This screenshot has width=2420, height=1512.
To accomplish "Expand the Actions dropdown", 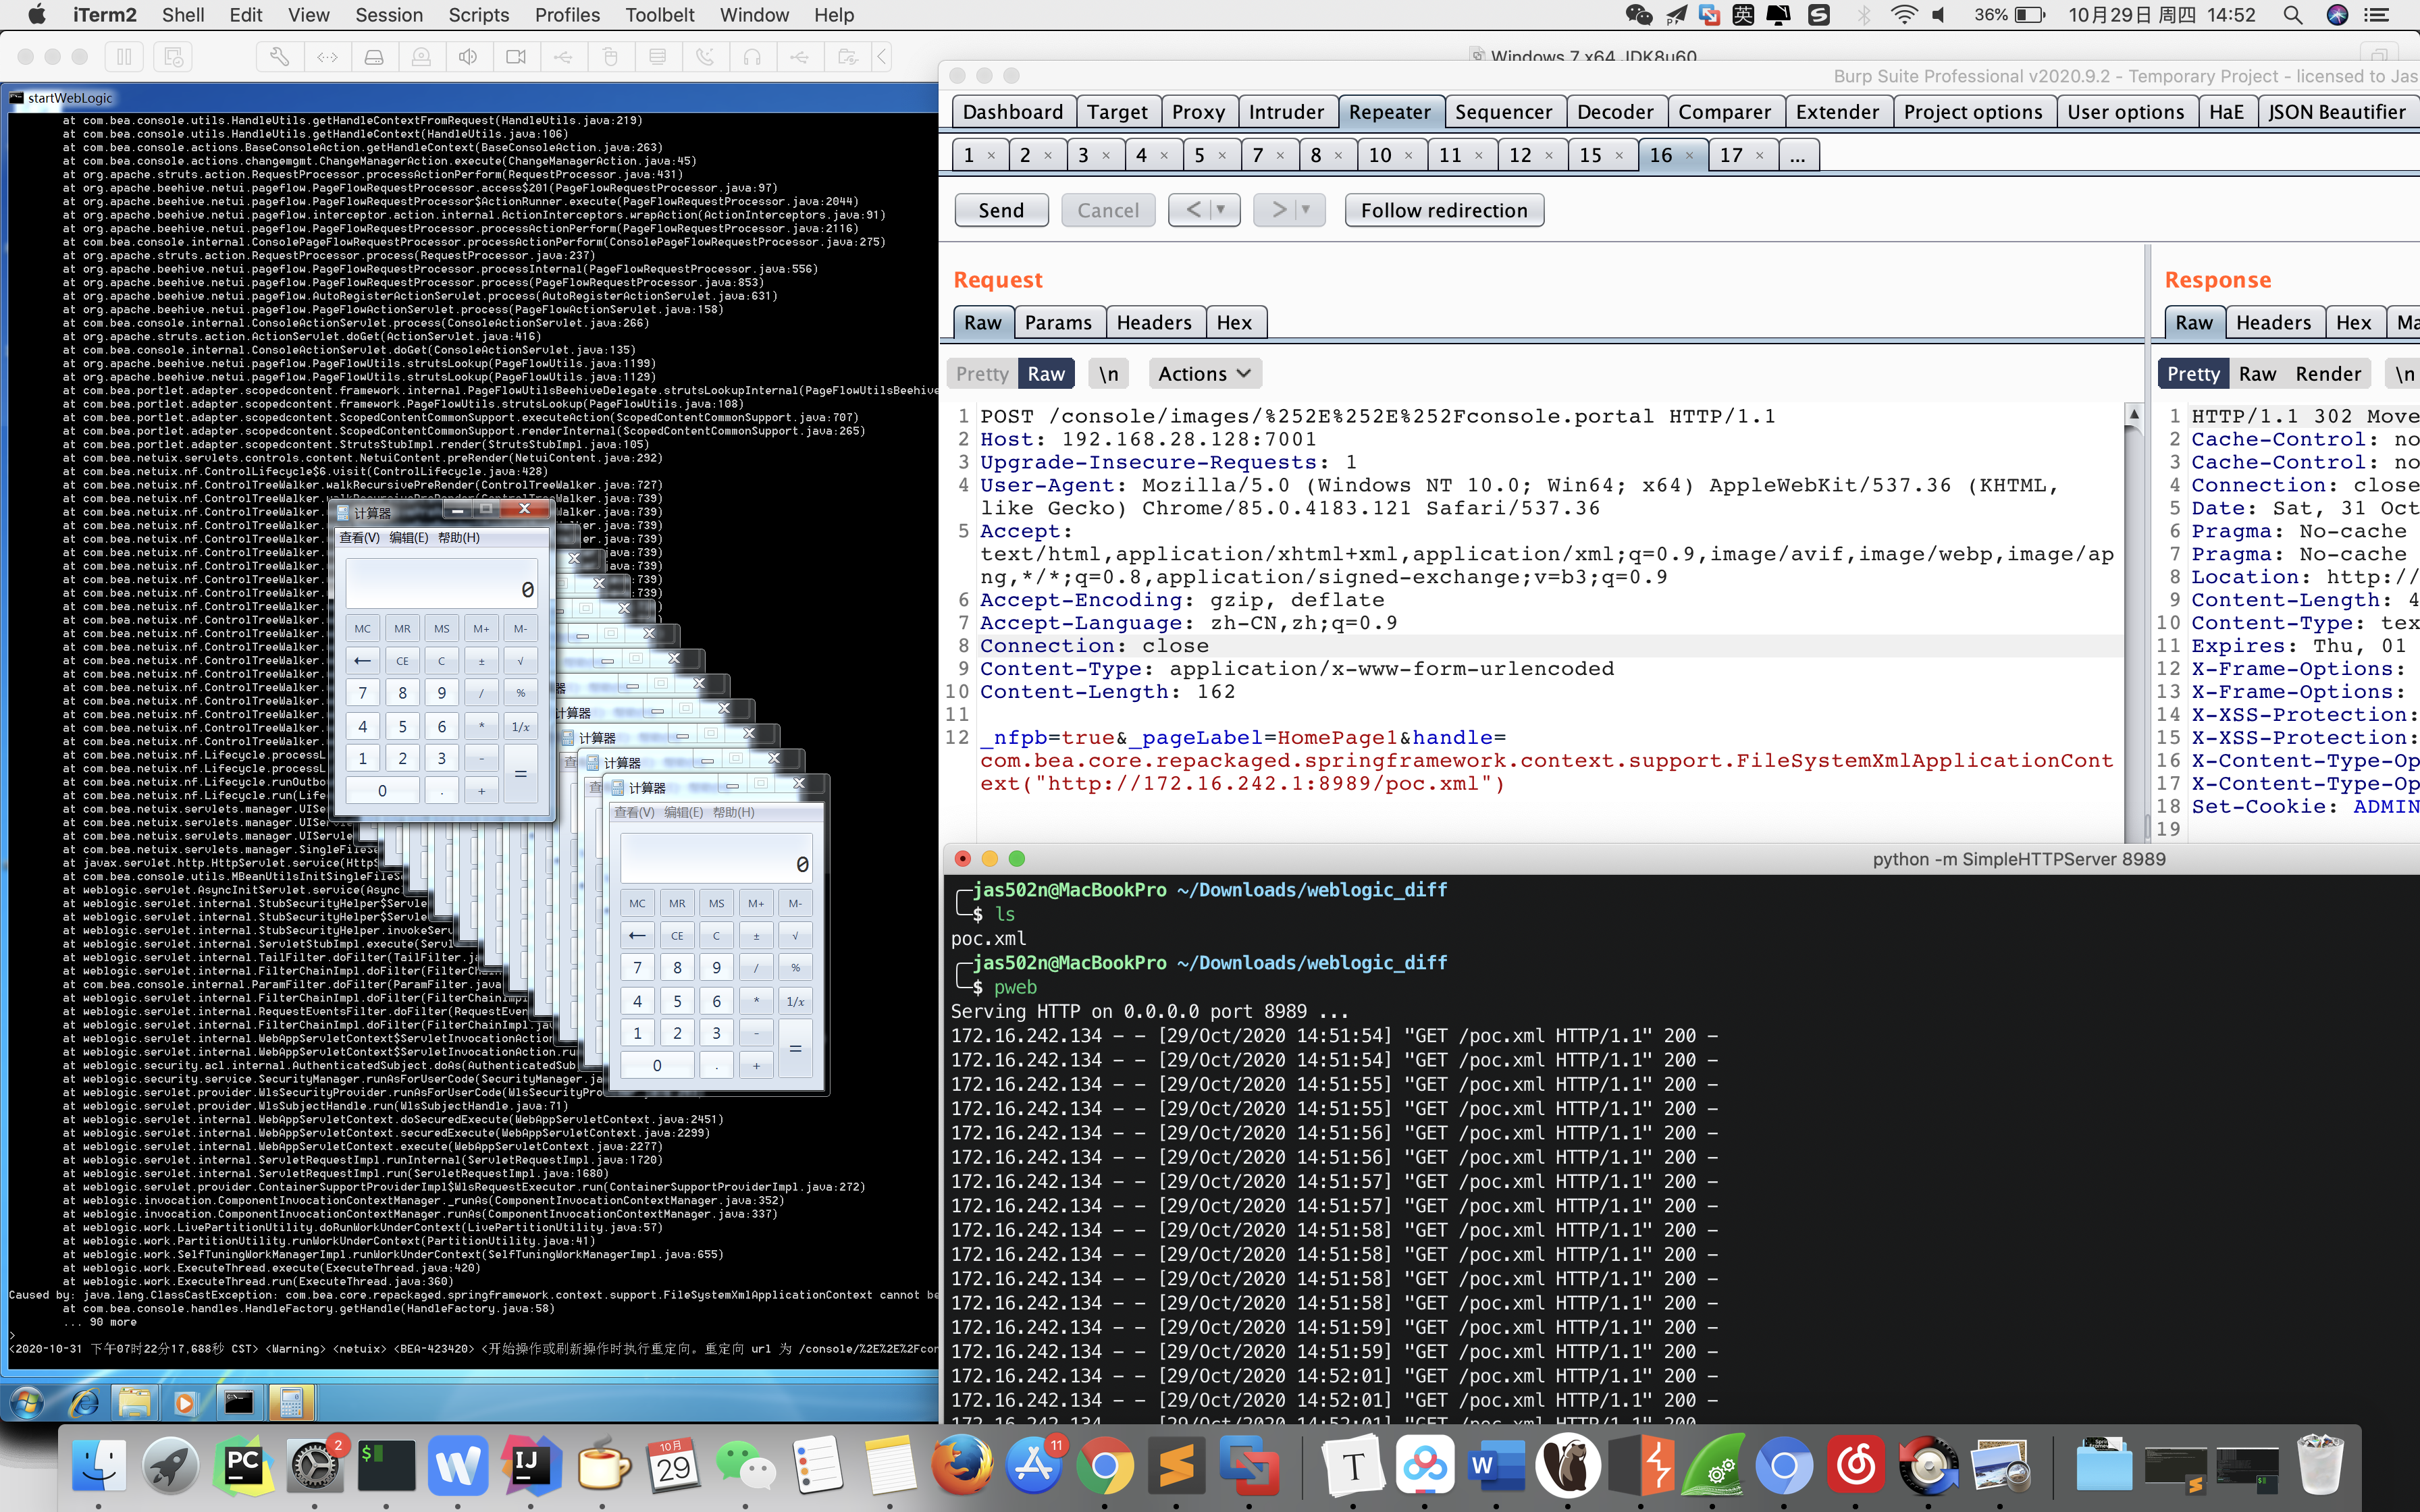I will (x=1204, y=374).
